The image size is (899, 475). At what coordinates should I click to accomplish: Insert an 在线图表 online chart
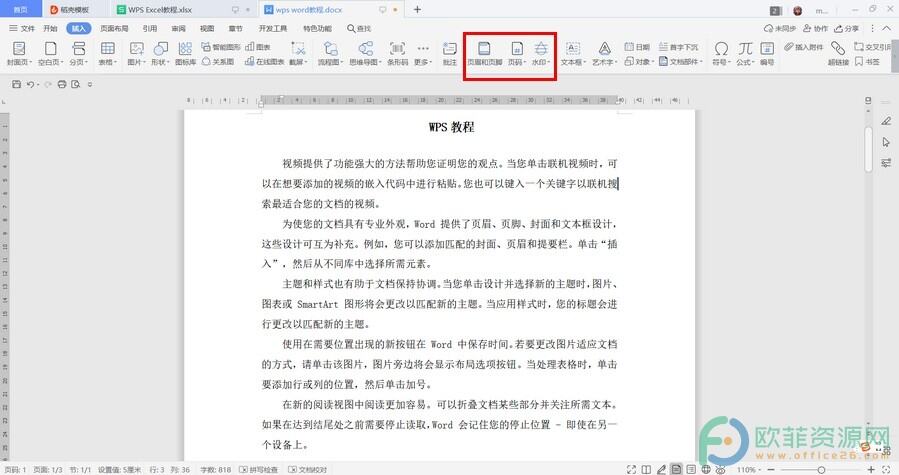[x=264, y=61]
